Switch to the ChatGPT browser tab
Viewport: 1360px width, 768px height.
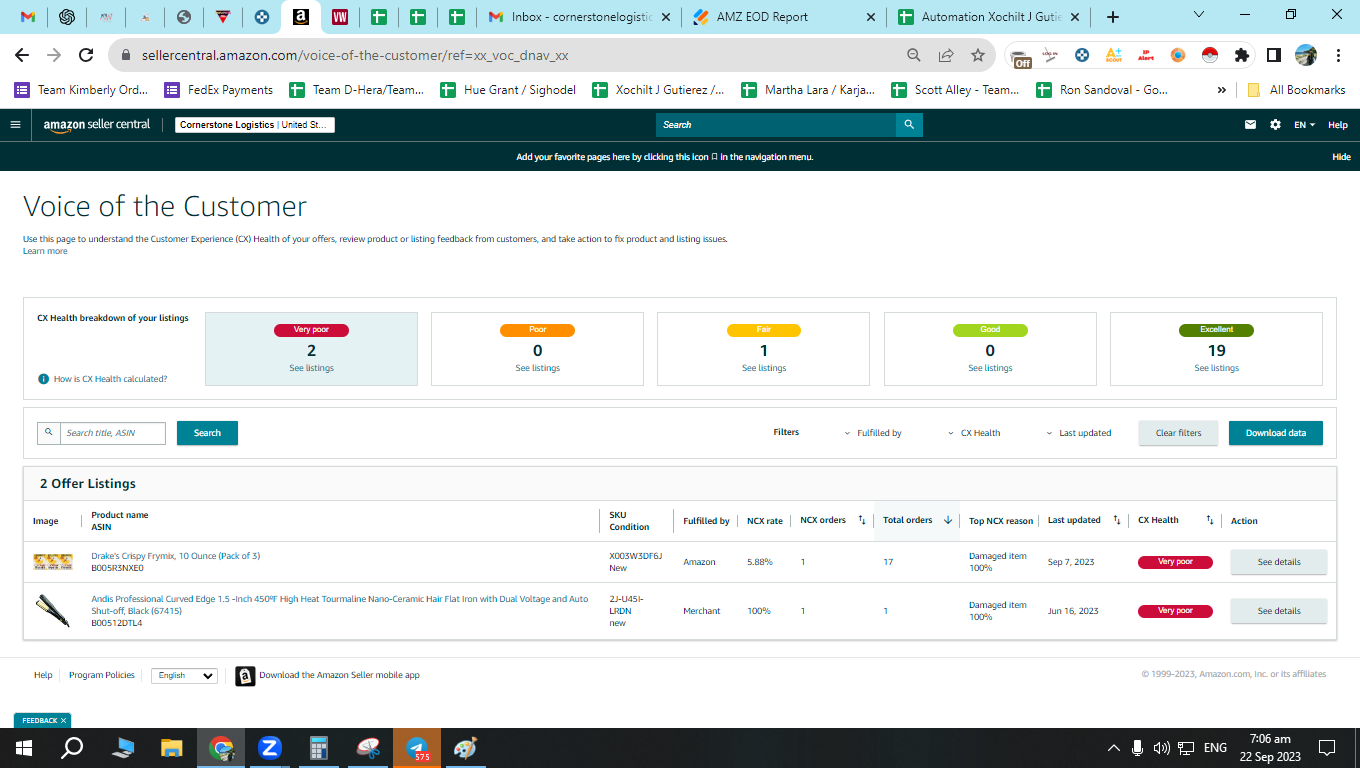67,17
